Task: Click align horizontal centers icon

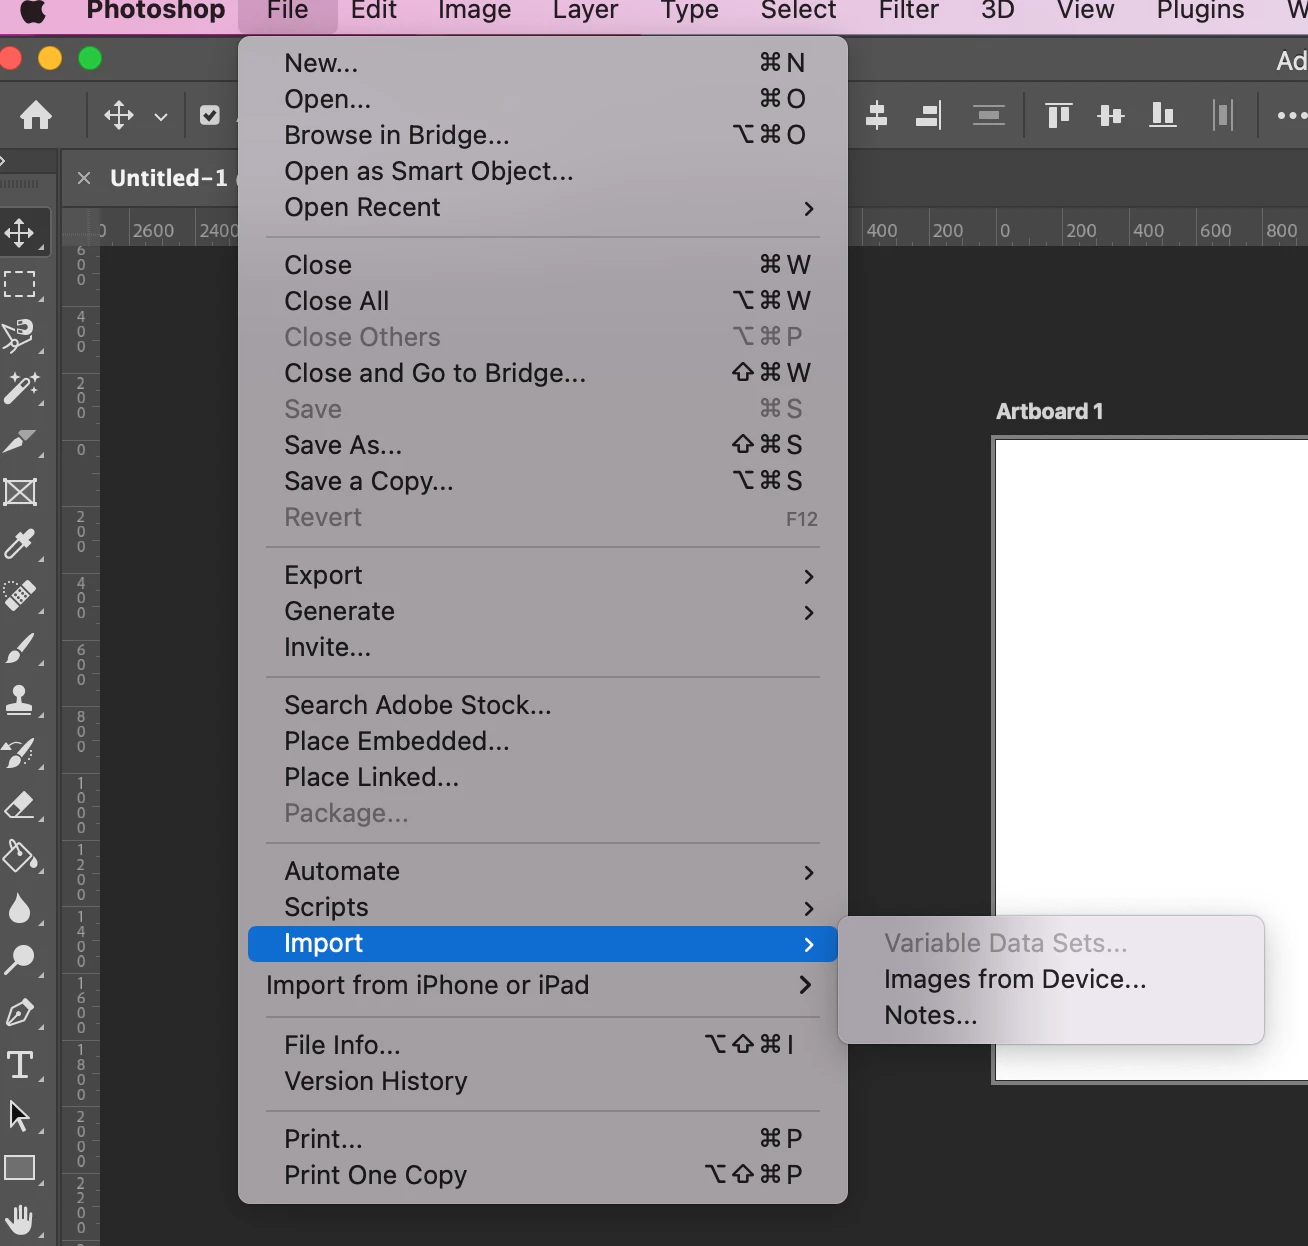Action: [x=877, y=116]
